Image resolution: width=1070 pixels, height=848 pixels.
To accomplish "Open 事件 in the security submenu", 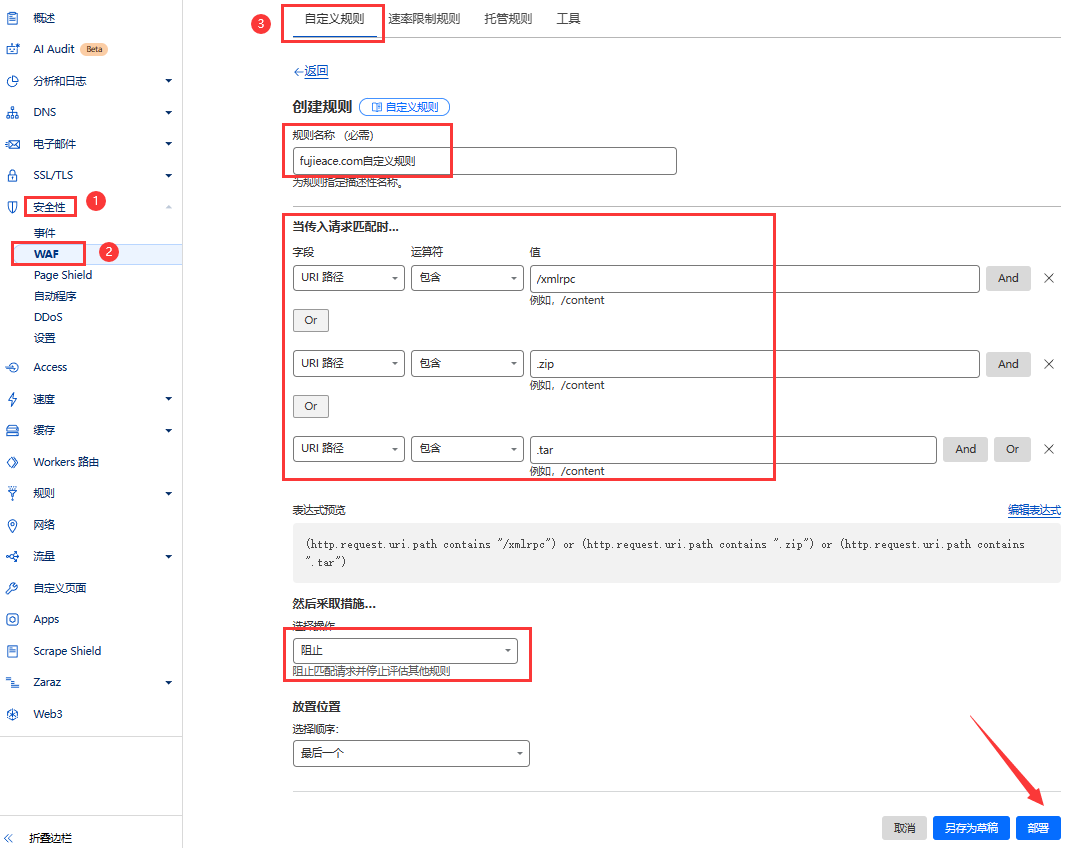I will (x=44, y=233).
